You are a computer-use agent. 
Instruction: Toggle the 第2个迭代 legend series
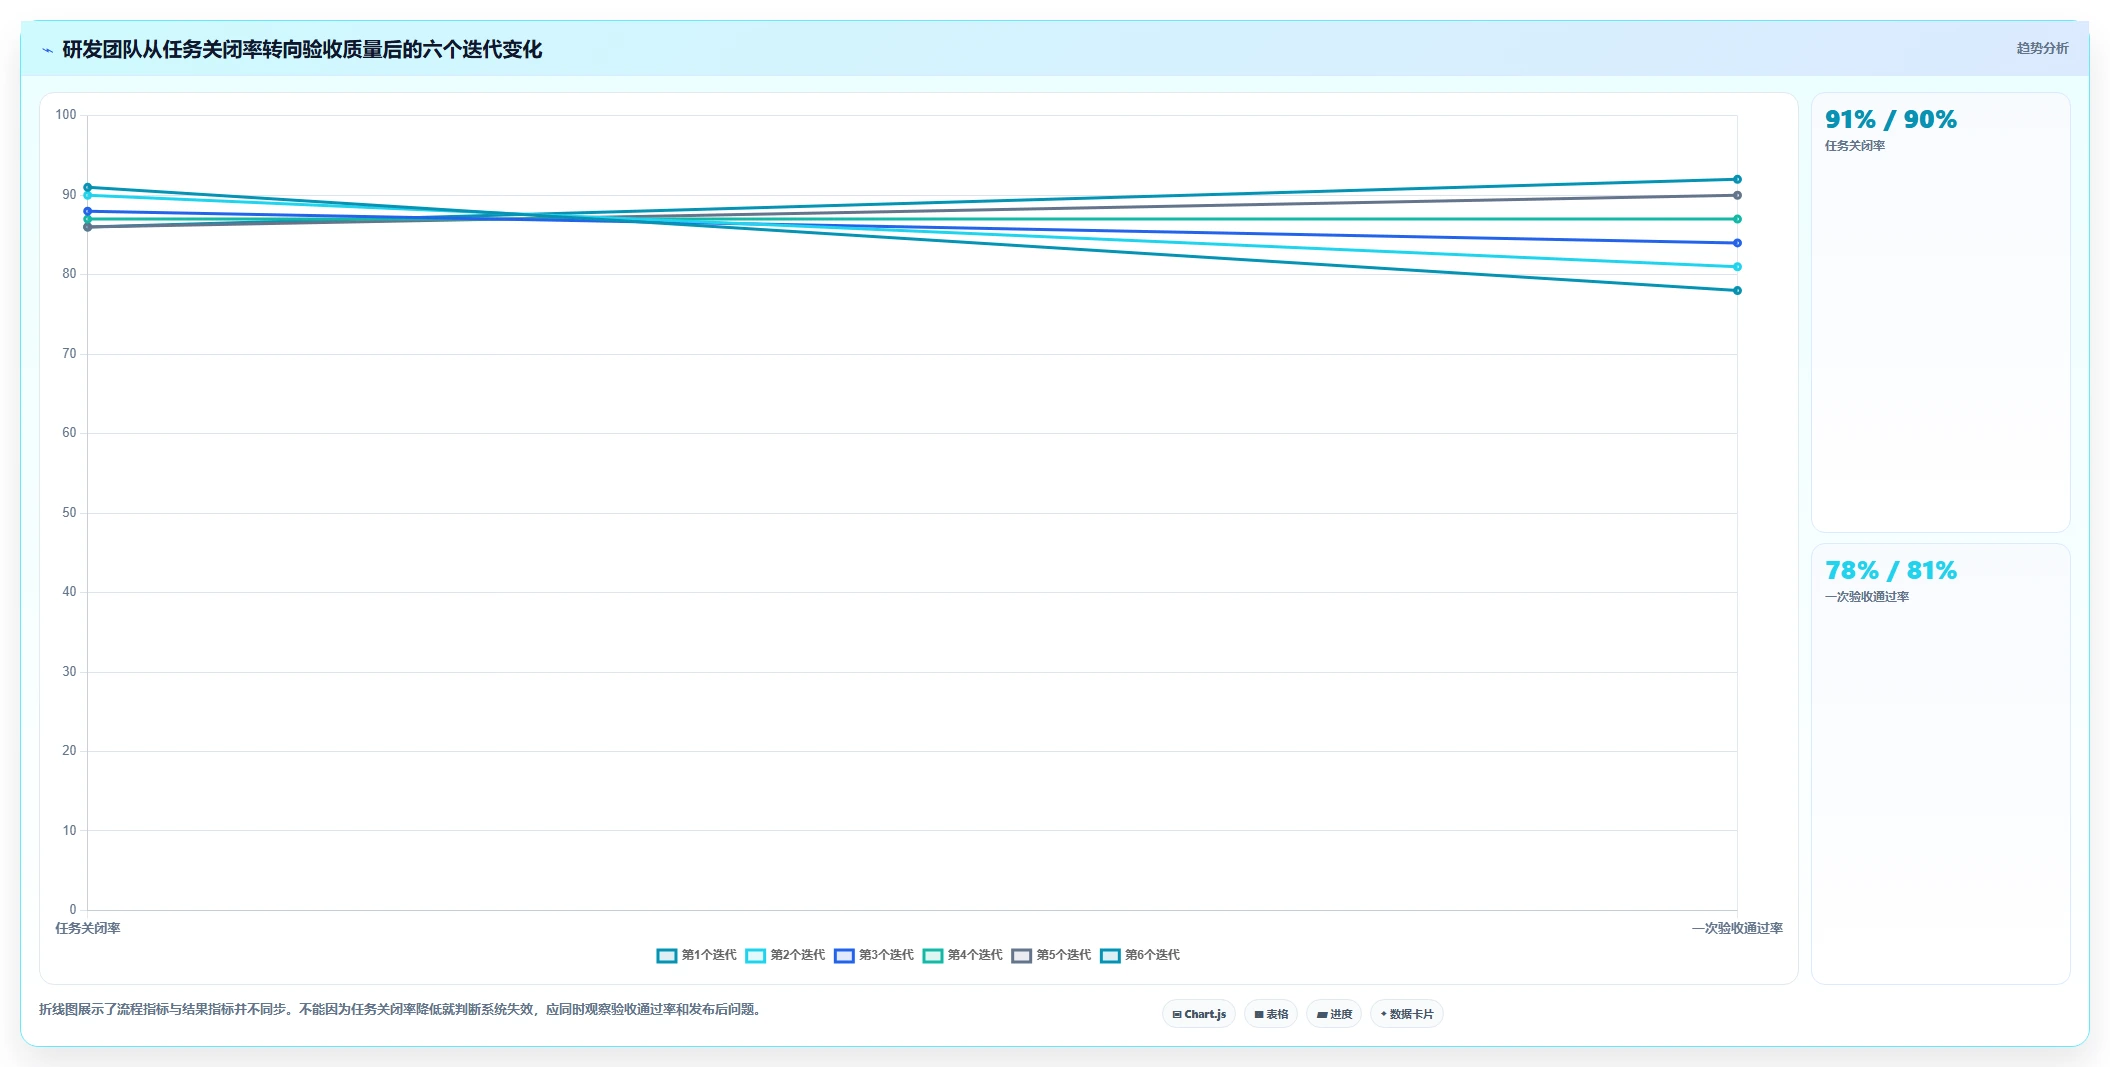click(x=785, y=955)
